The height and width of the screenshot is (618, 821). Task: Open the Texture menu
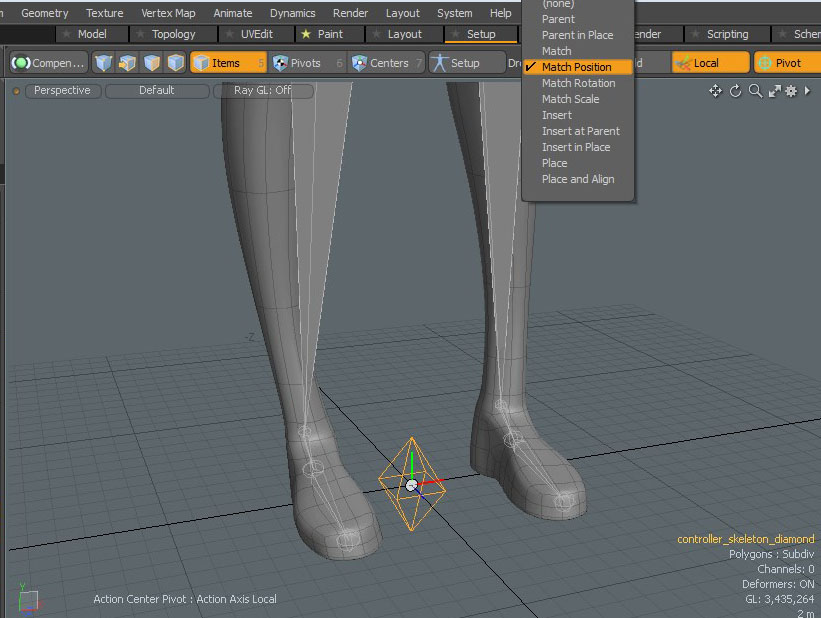[105, 13]
